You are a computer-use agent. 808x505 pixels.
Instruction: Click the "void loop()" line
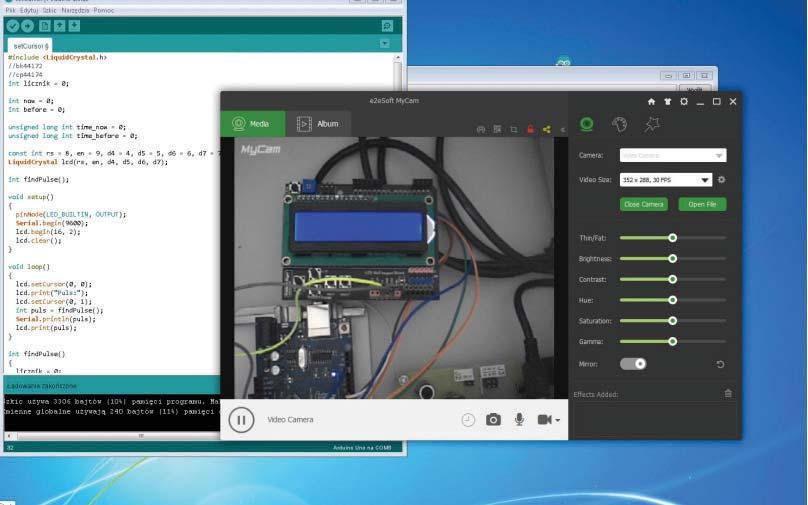pos(29,267)
